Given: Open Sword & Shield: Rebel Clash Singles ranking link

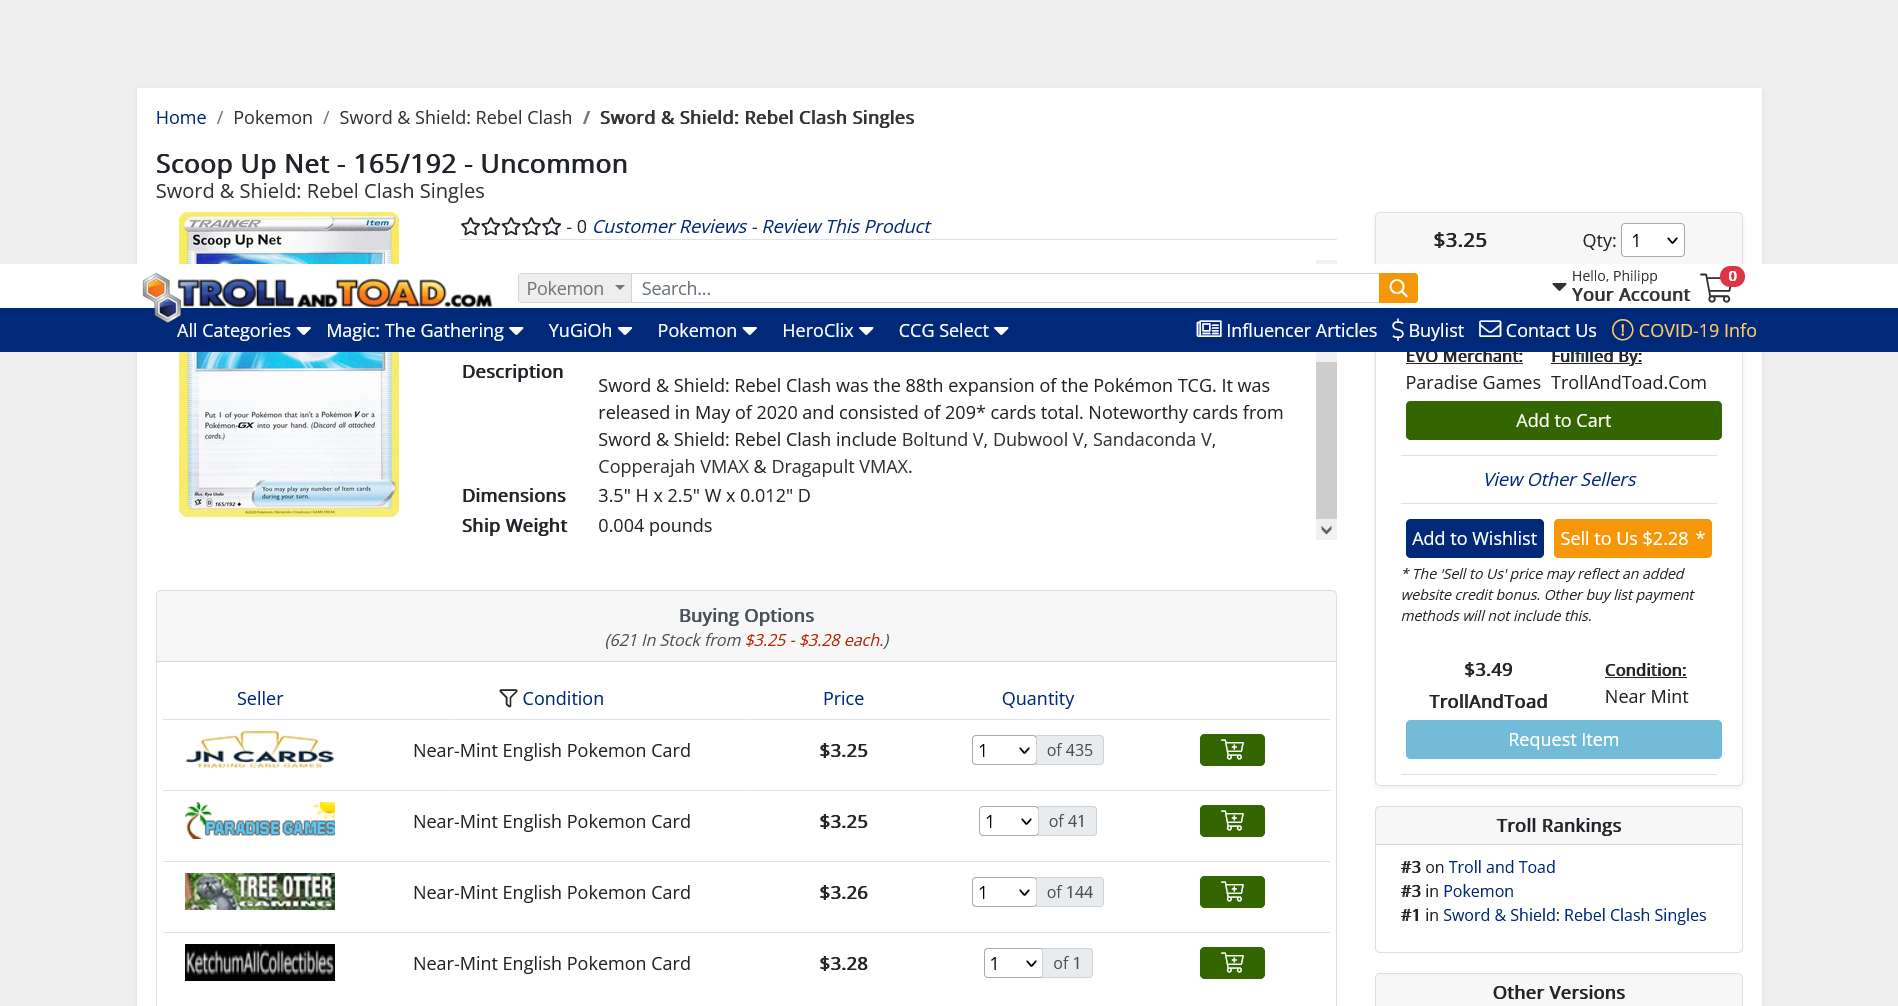Looking at the screenshot, I should (x=1574, y=915).
